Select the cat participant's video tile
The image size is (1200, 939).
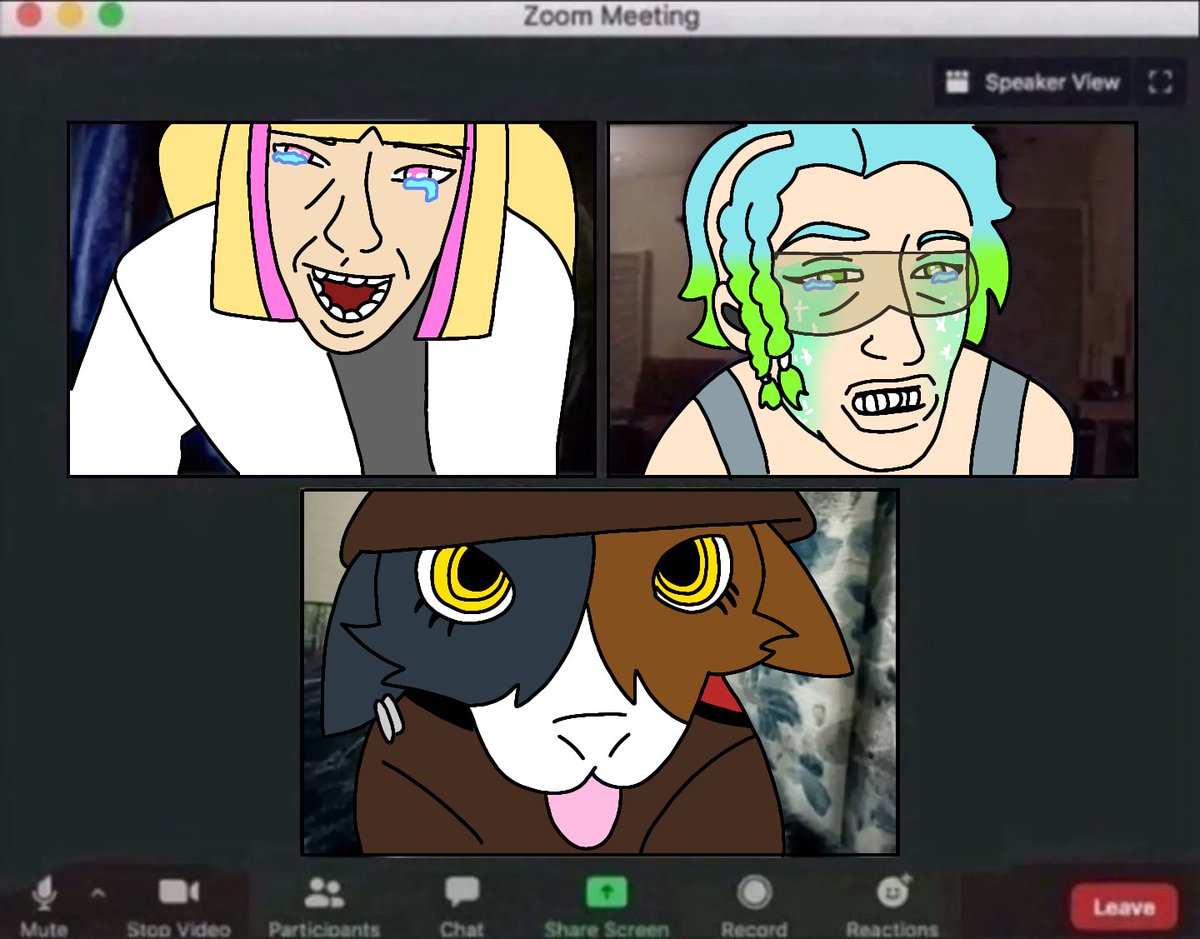pyautogui.click(x=600, y=672)
